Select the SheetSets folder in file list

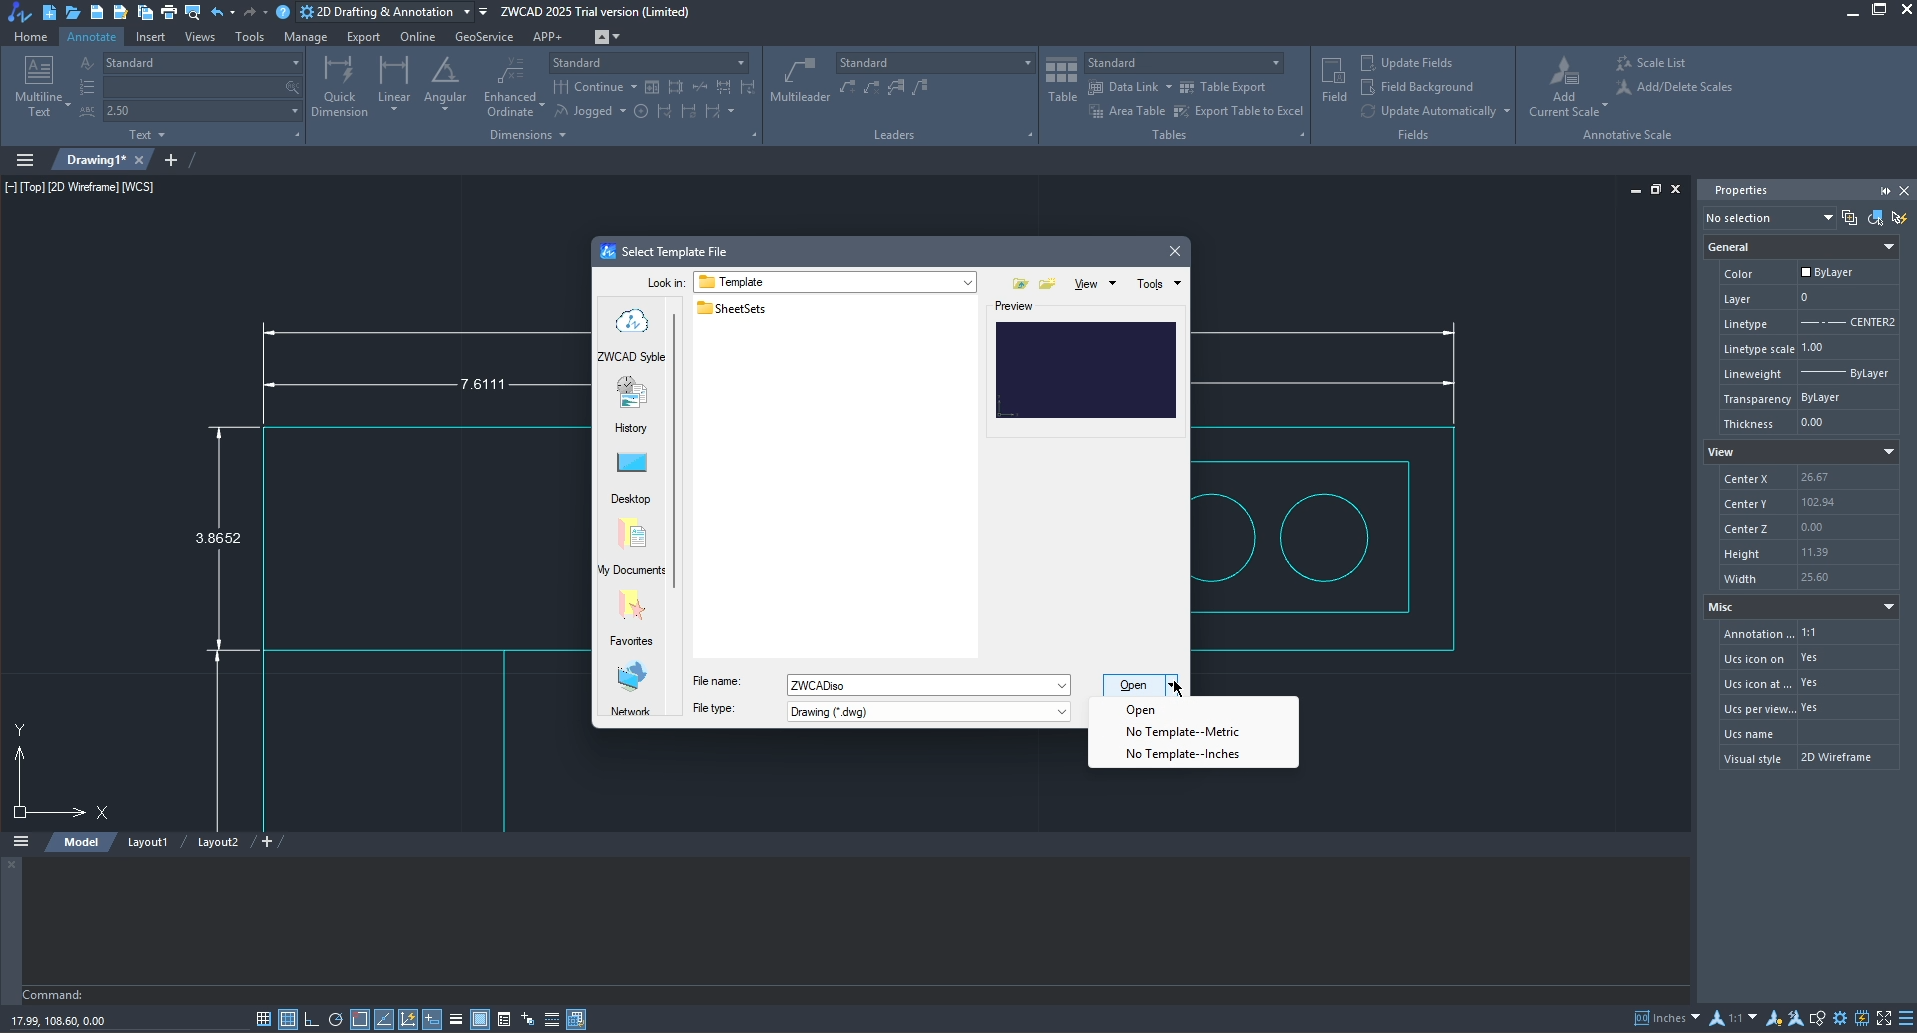click(731, 309)
